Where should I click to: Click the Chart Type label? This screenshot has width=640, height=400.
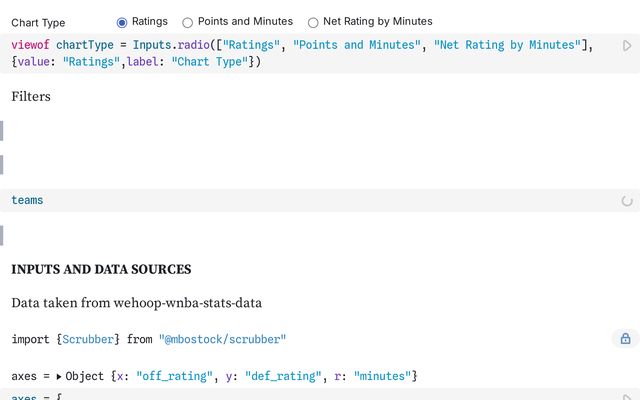coord(38,23)
